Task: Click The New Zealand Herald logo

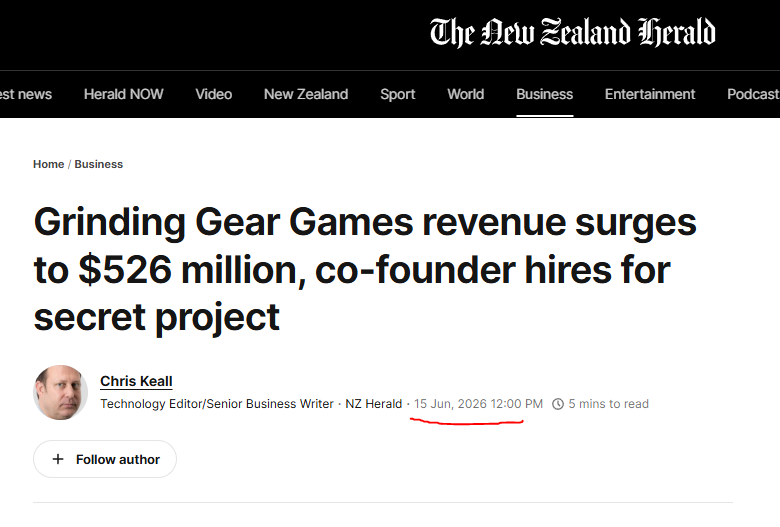Action: coord(573,32)
